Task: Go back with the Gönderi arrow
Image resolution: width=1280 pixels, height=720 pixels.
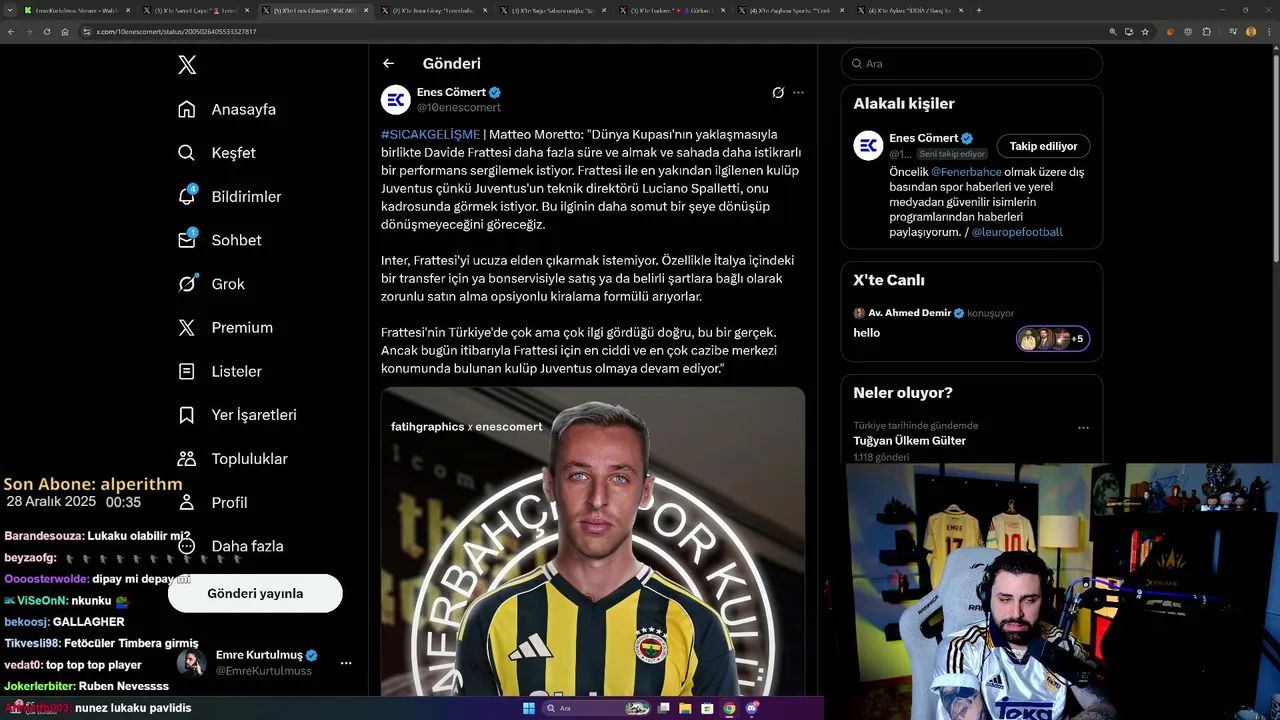Action: 388,63
